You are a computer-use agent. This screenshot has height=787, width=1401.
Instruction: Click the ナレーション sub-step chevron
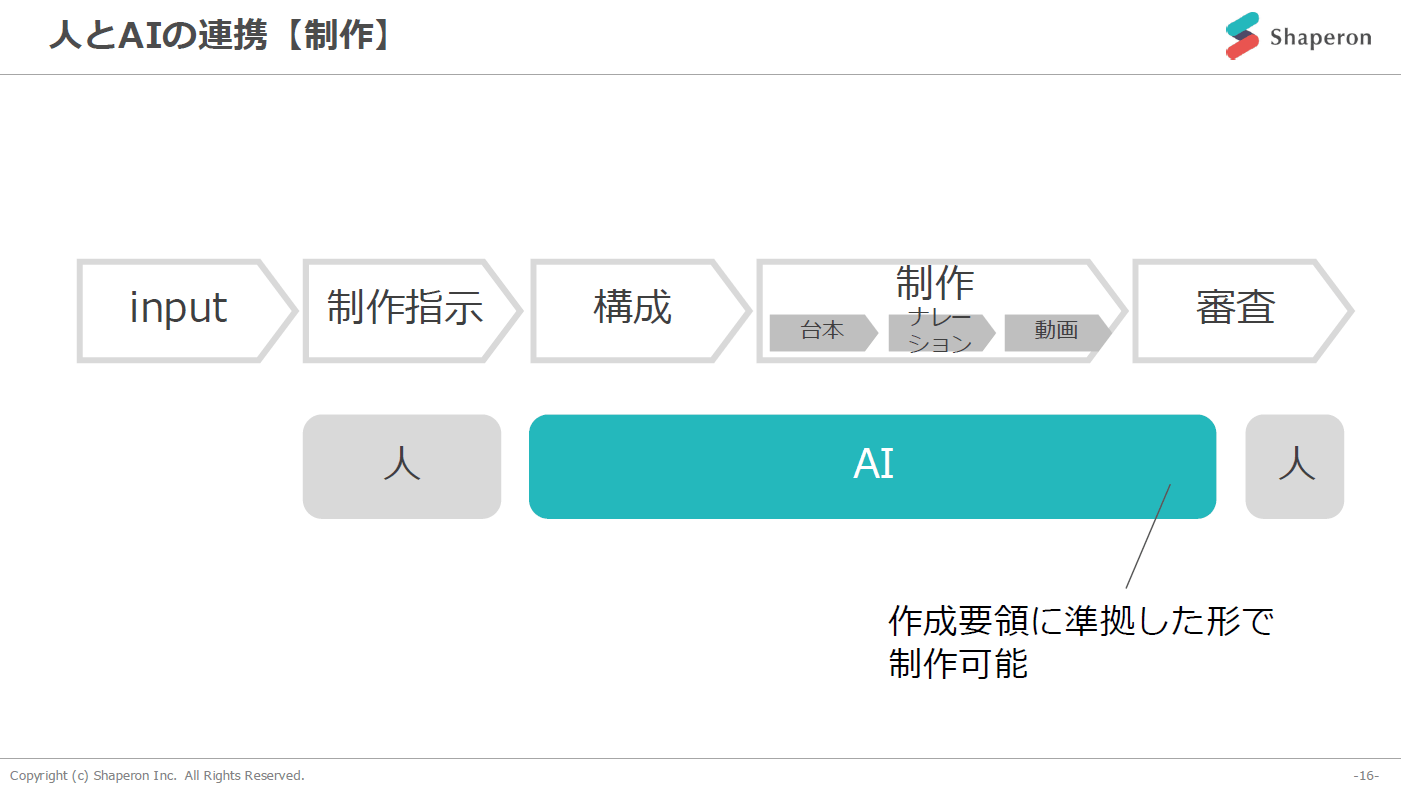940,332
